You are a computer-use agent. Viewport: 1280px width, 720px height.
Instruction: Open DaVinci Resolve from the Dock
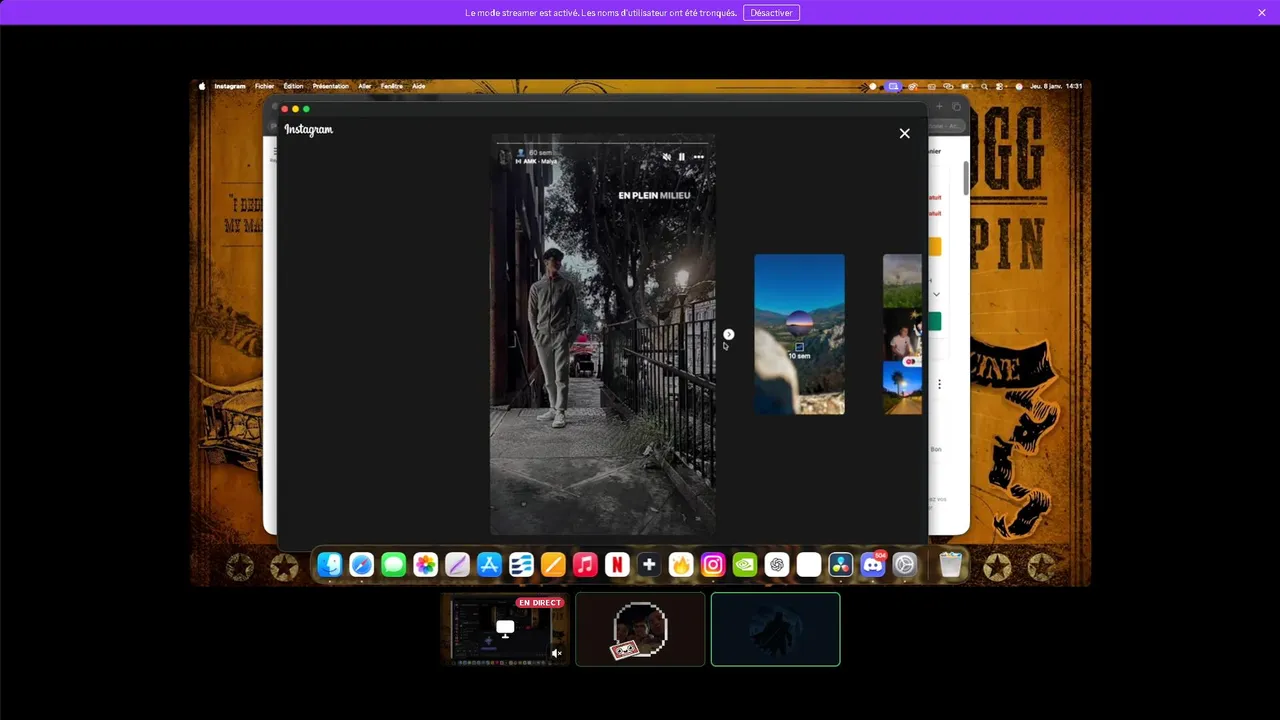pos(841,565)
